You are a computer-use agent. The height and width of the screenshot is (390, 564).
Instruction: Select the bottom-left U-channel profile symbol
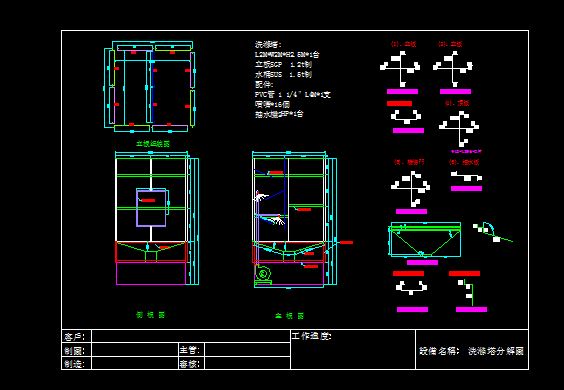[411, 288]
